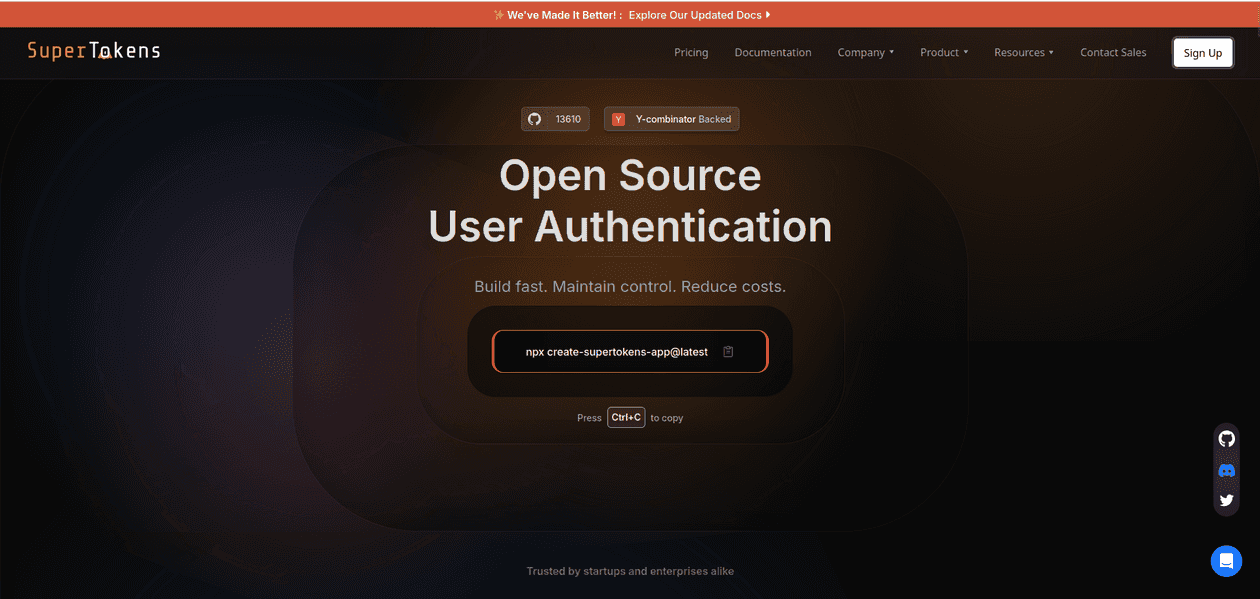Open the Documentation menu item
This screenshot has width=1260, height=599.
coord(772,52)
